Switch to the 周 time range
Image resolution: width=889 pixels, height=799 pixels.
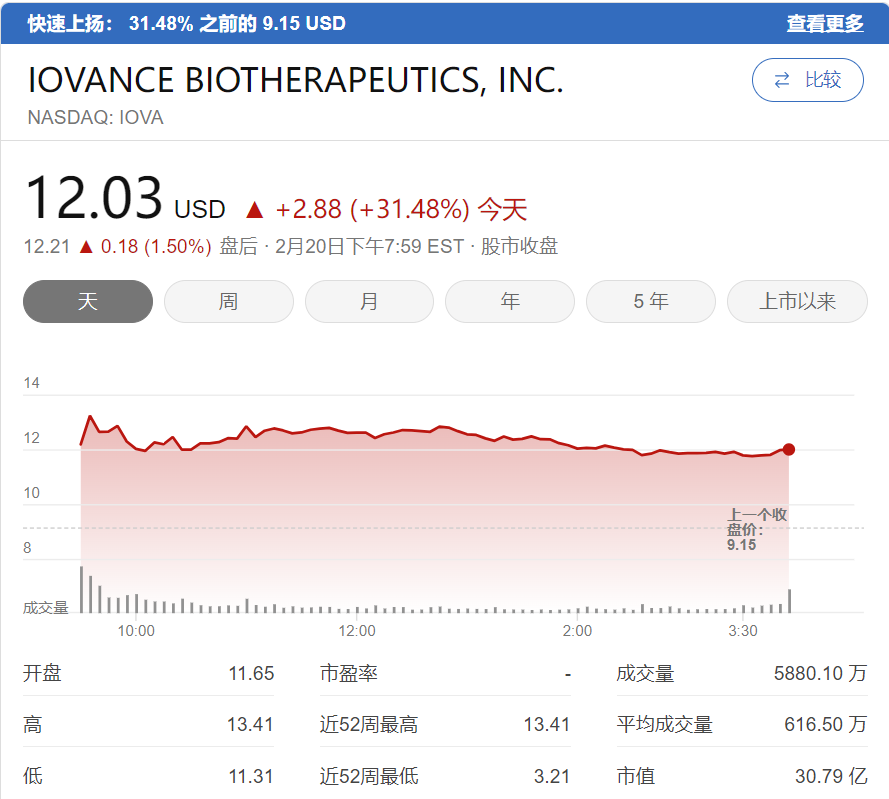click(228, 301)
